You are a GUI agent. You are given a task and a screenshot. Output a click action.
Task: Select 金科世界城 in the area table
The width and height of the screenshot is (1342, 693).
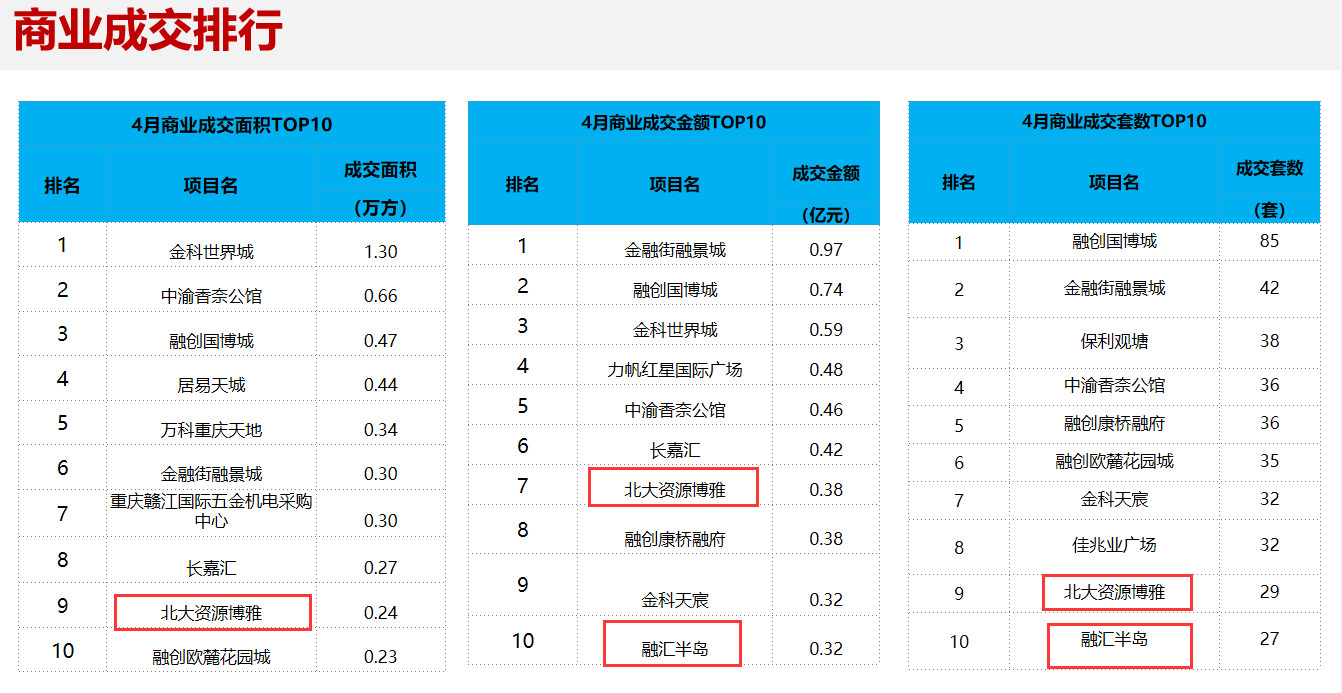(211, 252)
